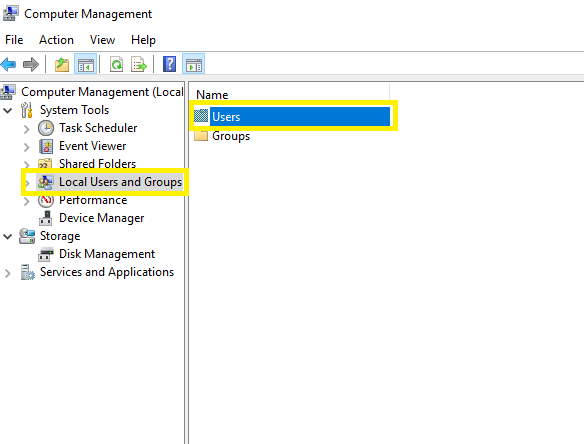This screenshot has height=444, width=584.
Task: Expand the Services and Applications node
Action: click(7, 273)
